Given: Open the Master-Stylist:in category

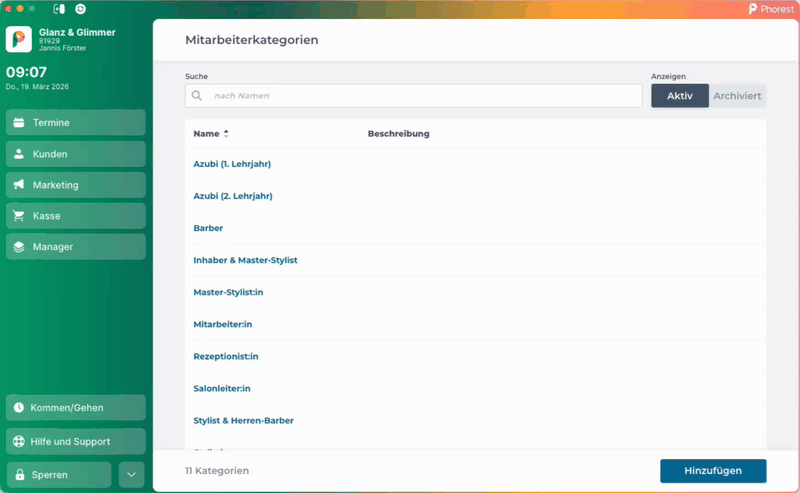Looking at the screenshot, I should click(228, 292).
